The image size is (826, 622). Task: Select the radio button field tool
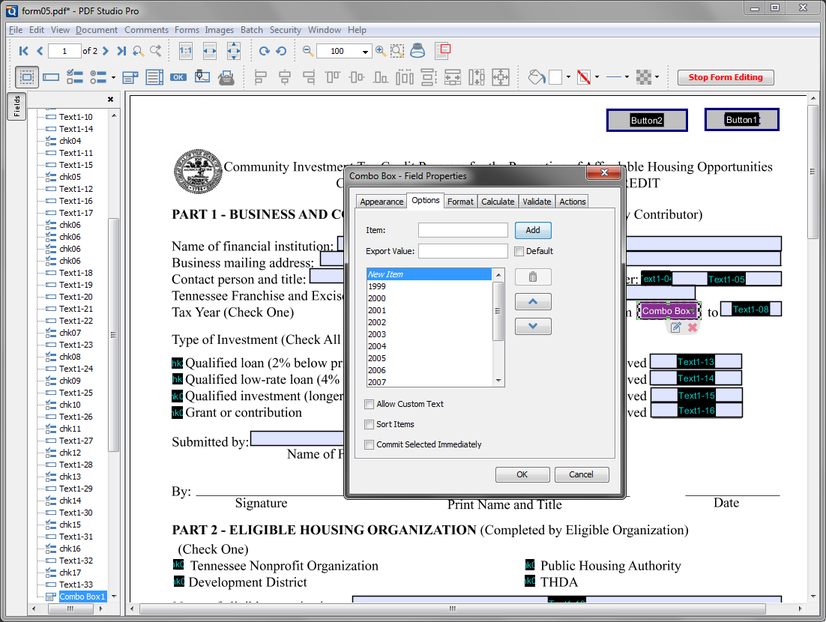click(x=98, y=77)
